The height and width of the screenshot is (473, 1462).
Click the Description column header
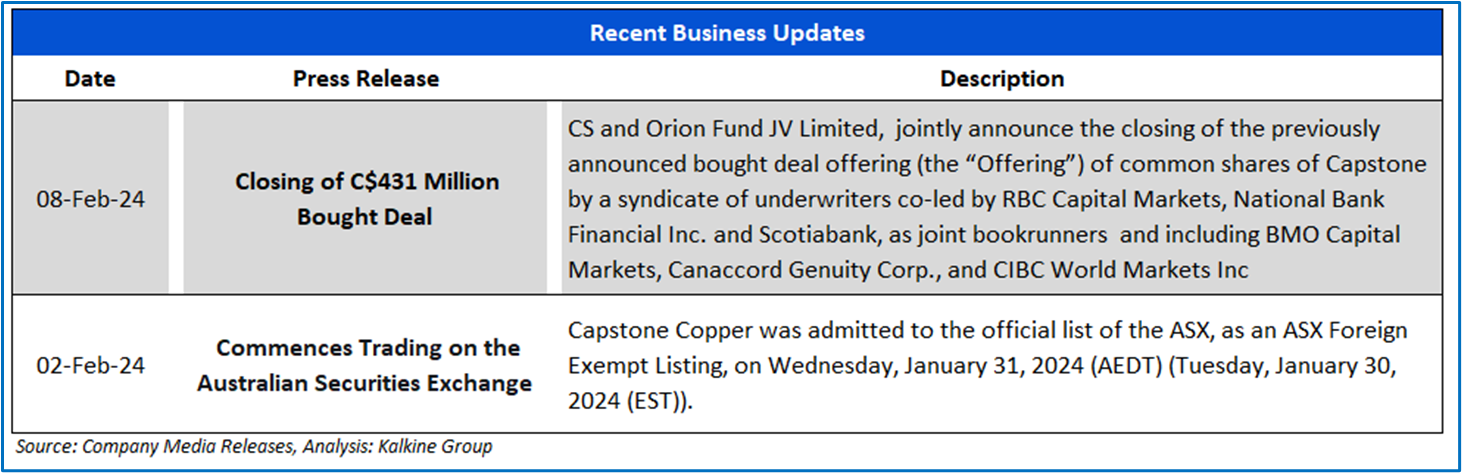[x=1001, y=78]
